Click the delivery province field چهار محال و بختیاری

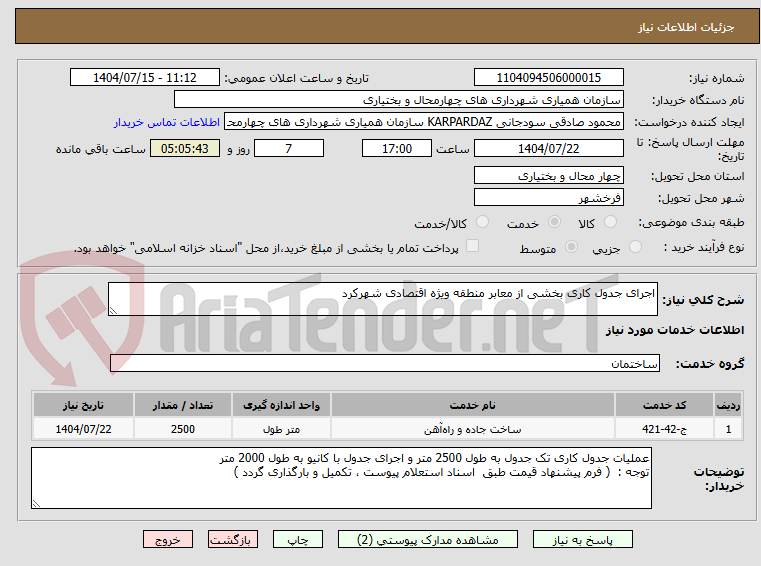coord(548,175)
